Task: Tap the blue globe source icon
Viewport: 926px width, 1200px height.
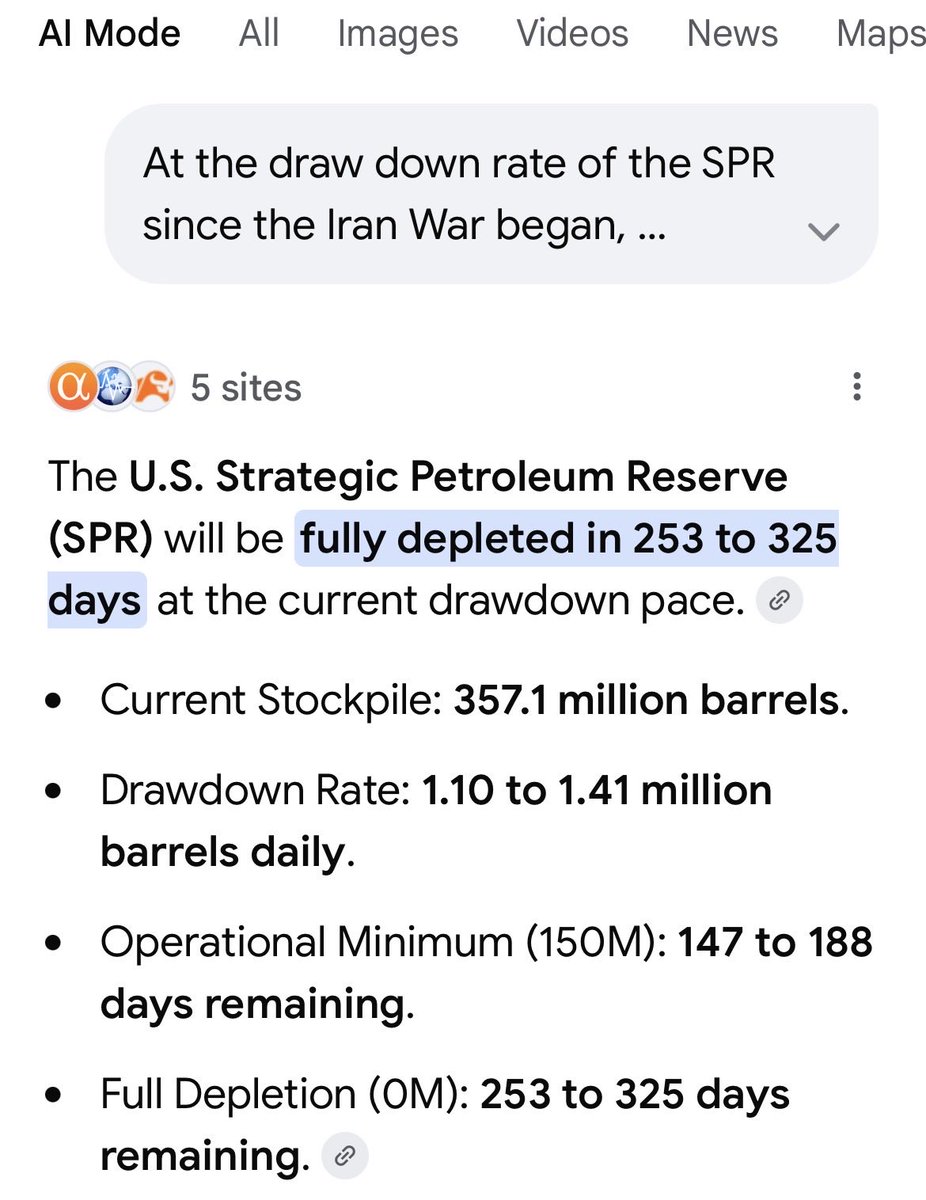Action: [111, 389]
